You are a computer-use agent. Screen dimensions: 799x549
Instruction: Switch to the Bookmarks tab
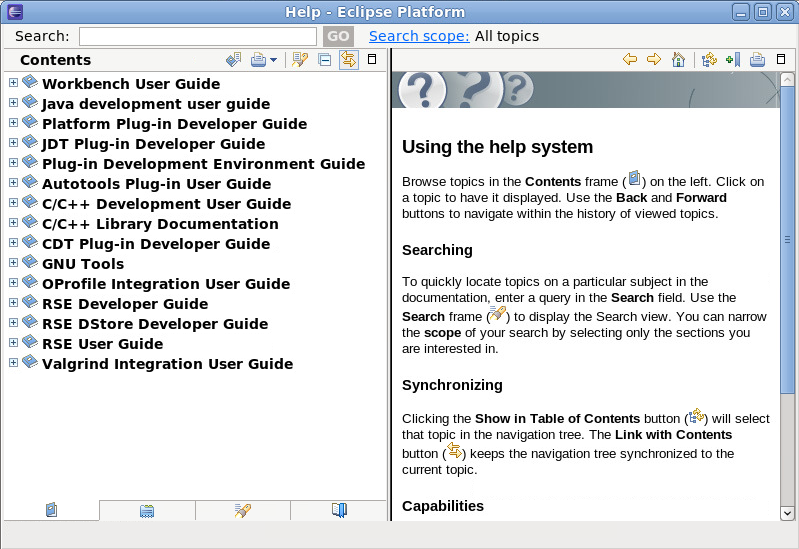(339, 511)
